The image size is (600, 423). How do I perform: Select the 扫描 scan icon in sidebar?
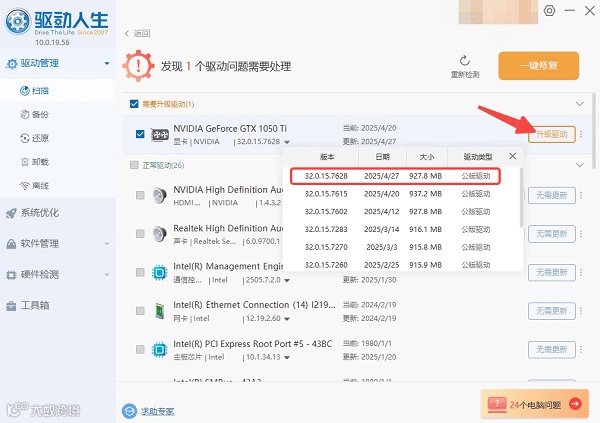coord(24,91)
